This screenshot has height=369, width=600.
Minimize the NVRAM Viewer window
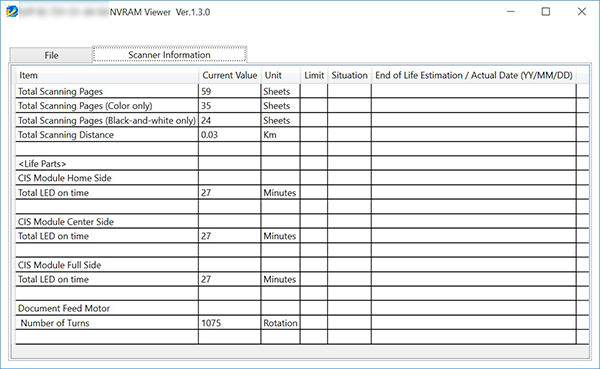[x=510, y=12]
